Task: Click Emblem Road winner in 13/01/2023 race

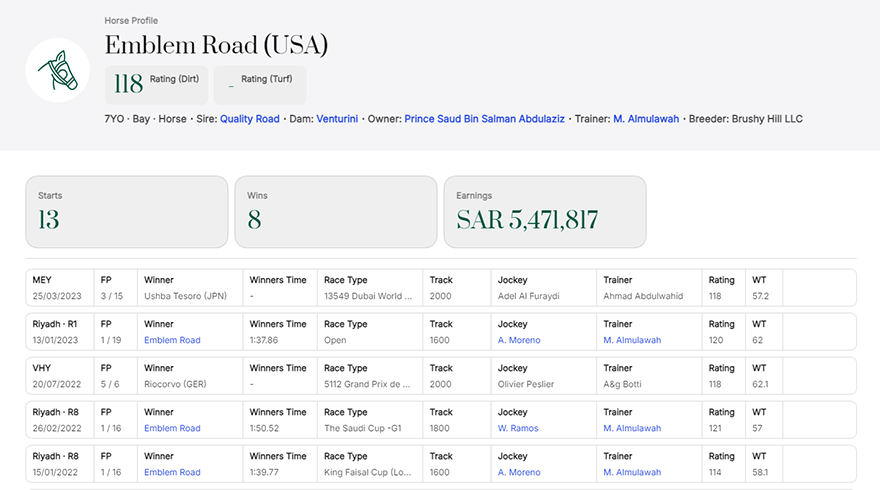Action: coord(172,340)
